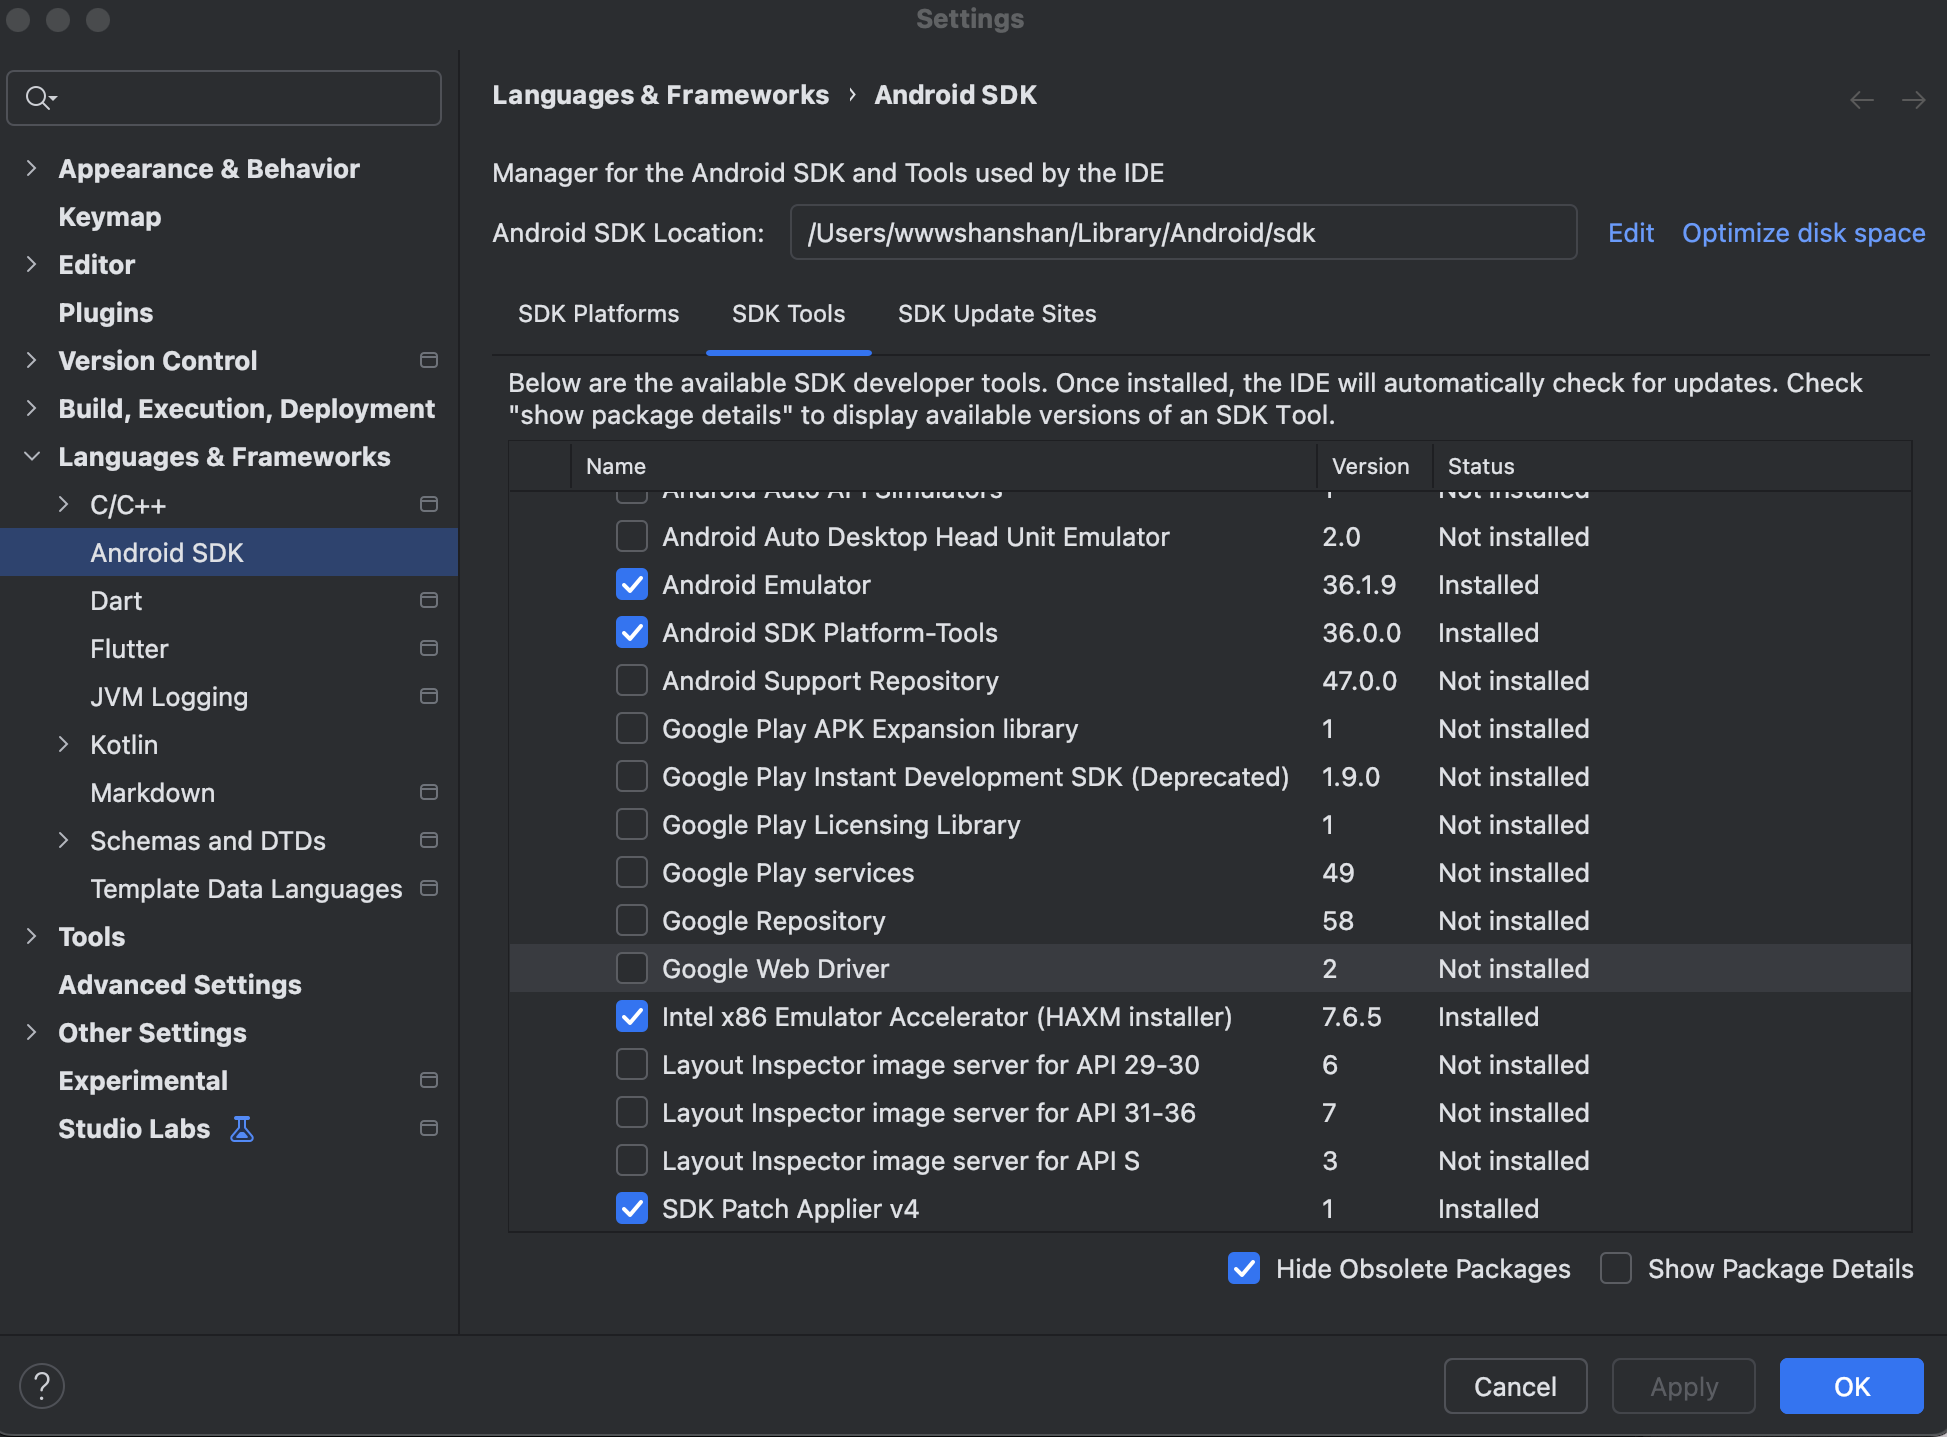Check Google Play Licensing Library checkbox

click(632, 825)
